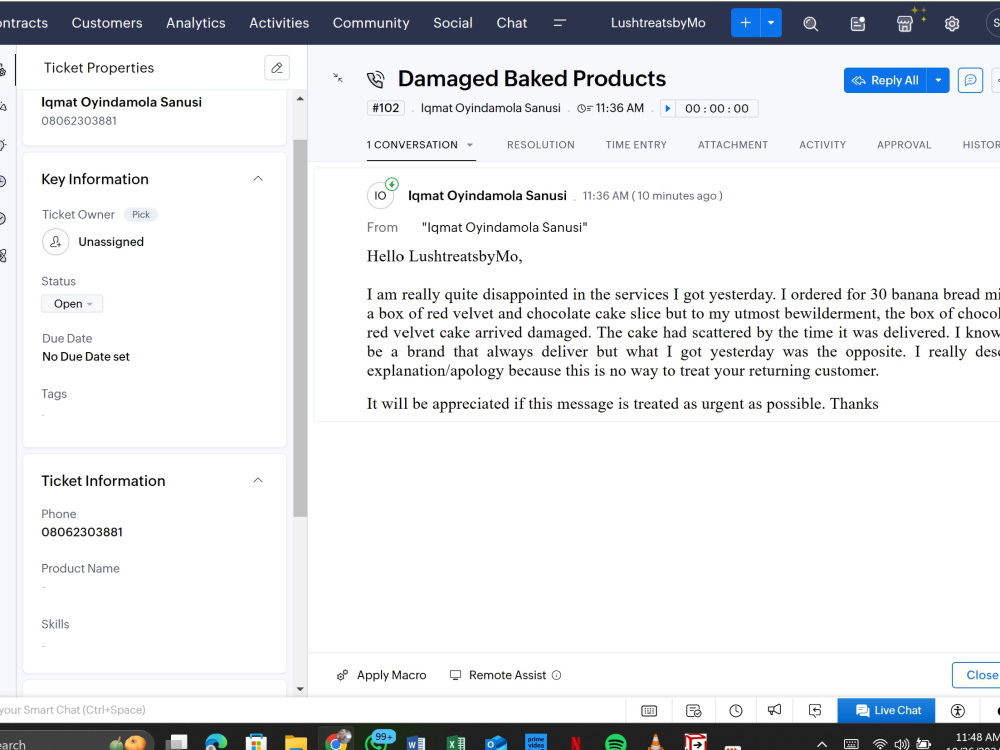Click the Phone value 08062303881 under Ticket Information

[82, 532]
